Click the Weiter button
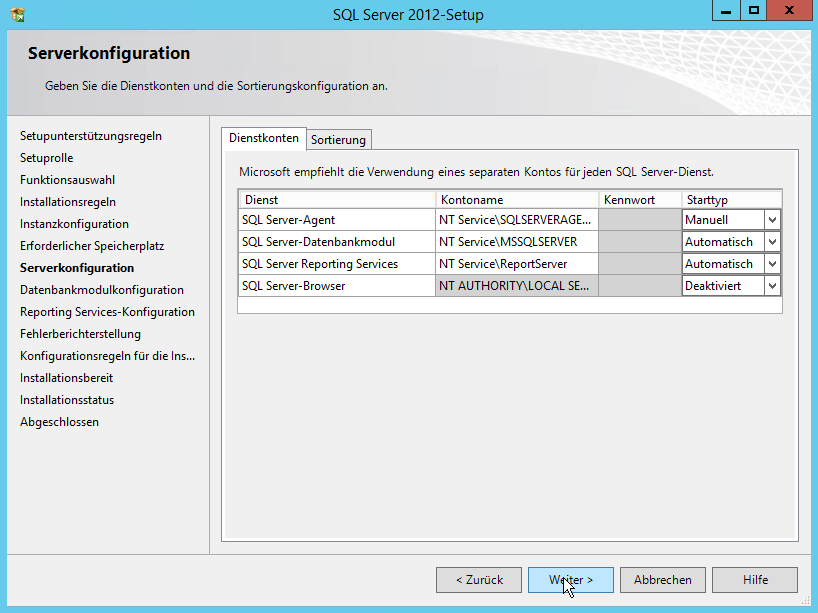This screenshot has width=818, height=613. point(570,580)
